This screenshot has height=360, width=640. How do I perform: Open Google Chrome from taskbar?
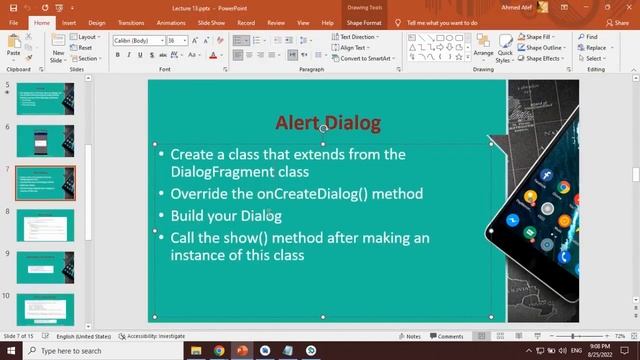tap(219, 351)
